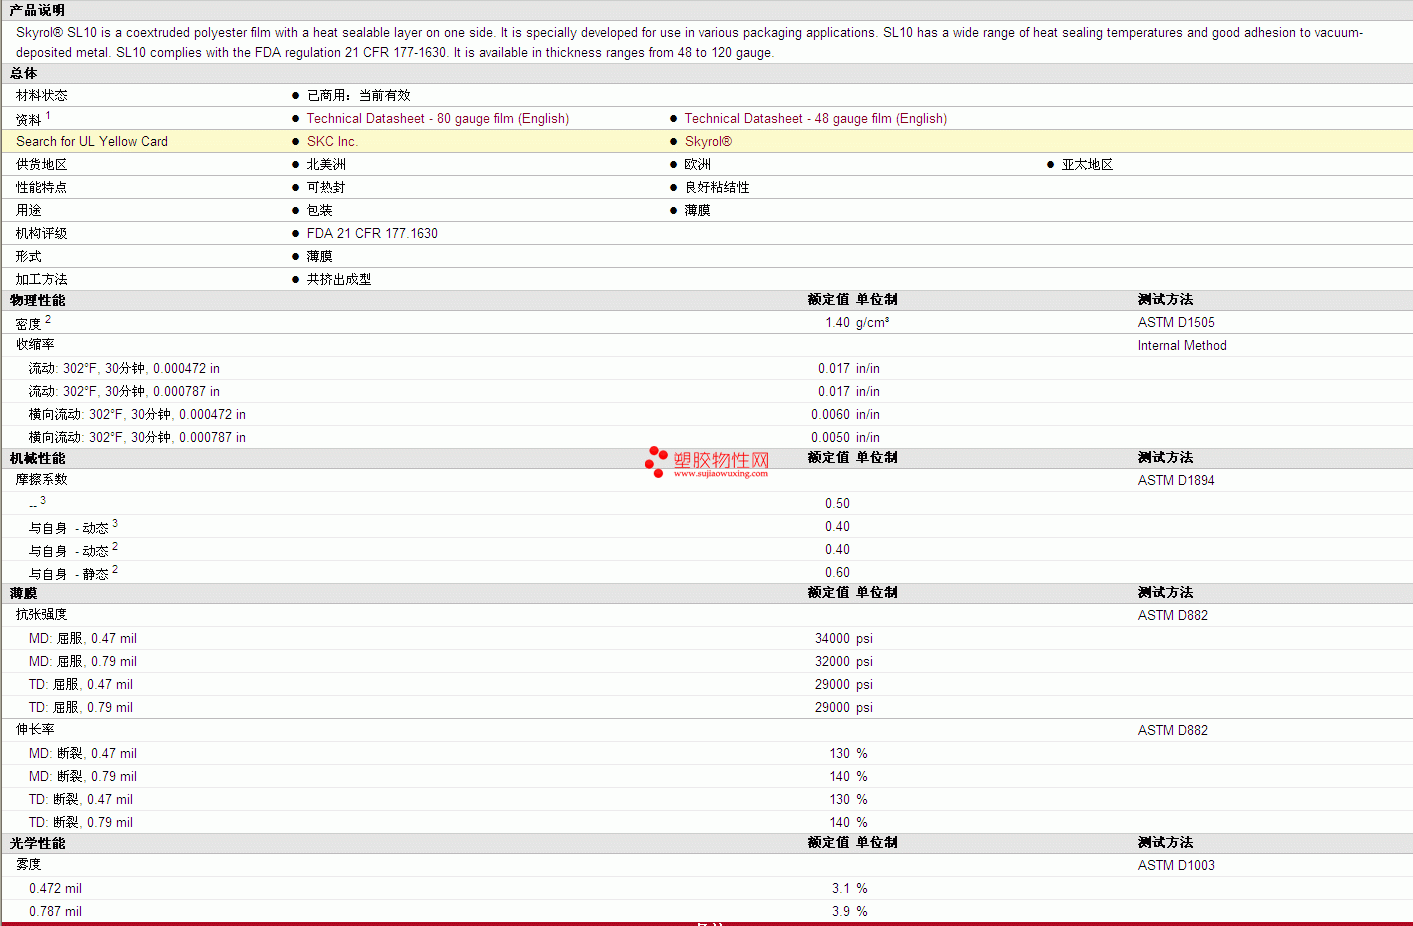The width and height of the screenshot is (1413, 926).
Task: Open the 80 gauge film Technical Datasheet link
Action: point(438,118)
